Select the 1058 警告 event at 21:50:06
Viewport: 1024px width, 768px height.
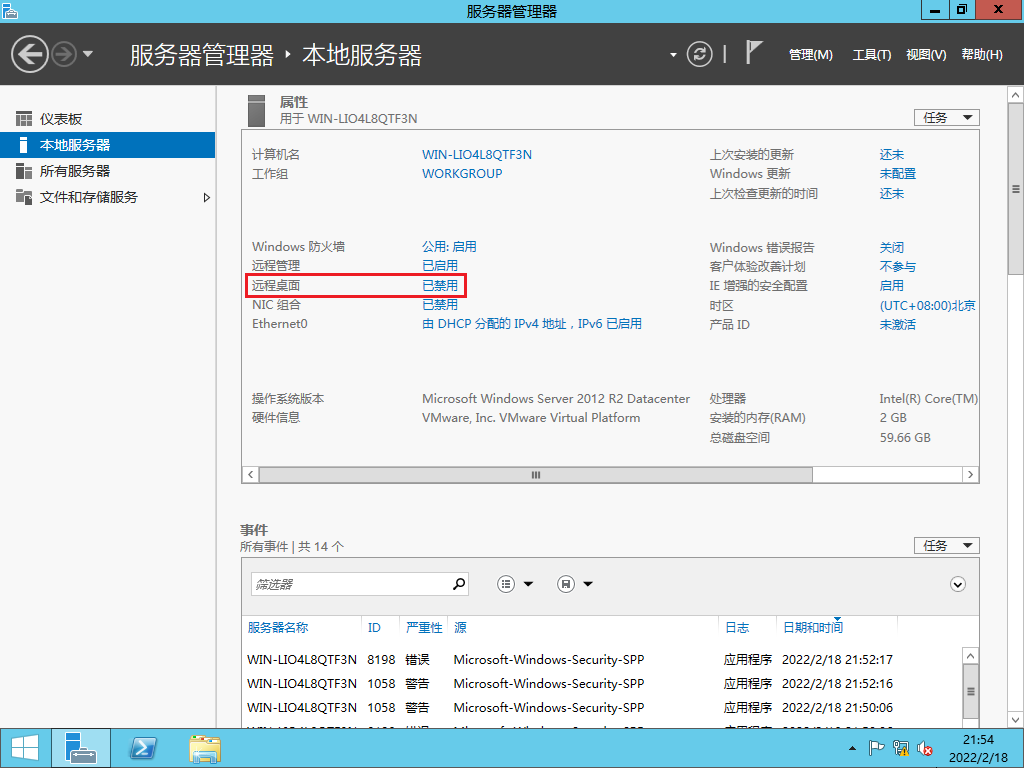pyautogui.click(x=602, y=708)
